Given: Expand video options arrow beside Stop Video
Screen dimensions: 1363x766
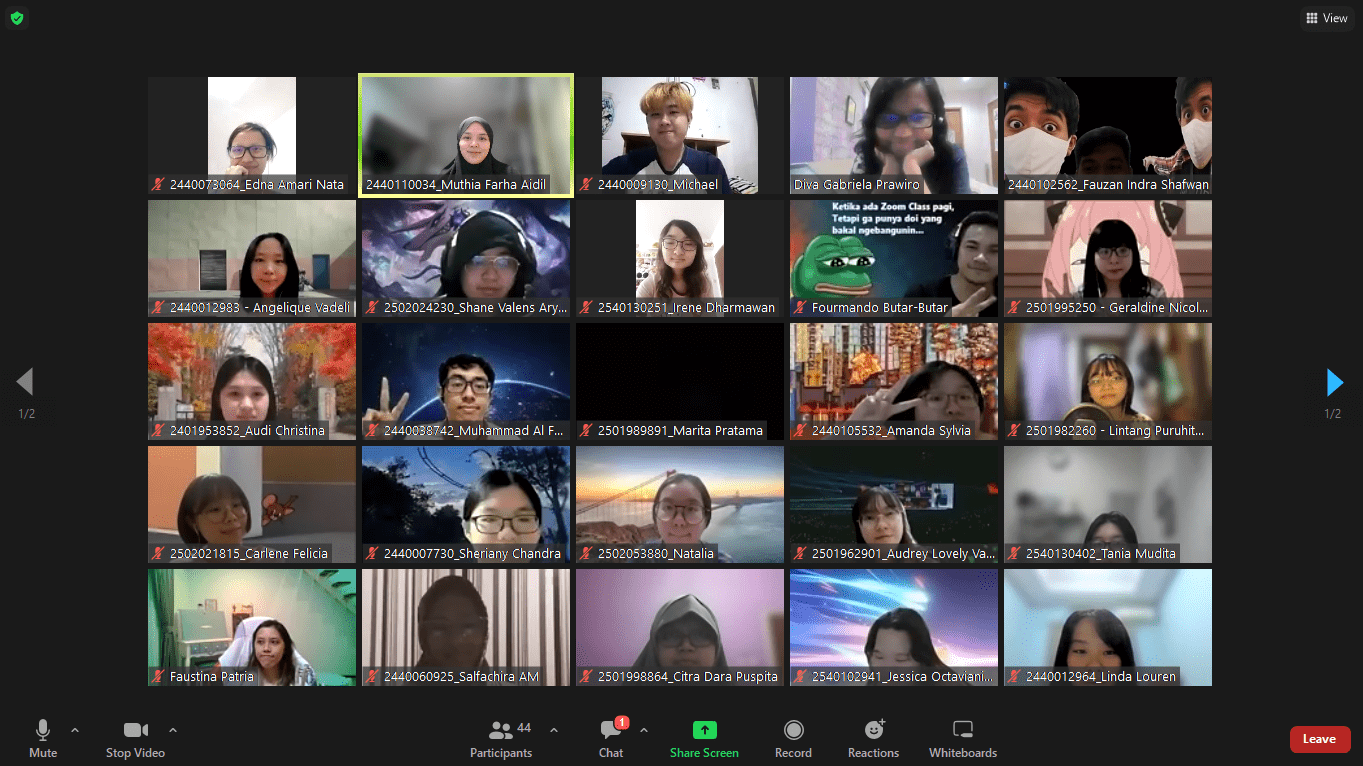Looking at the screenshot, I should (x=173, y=730).
